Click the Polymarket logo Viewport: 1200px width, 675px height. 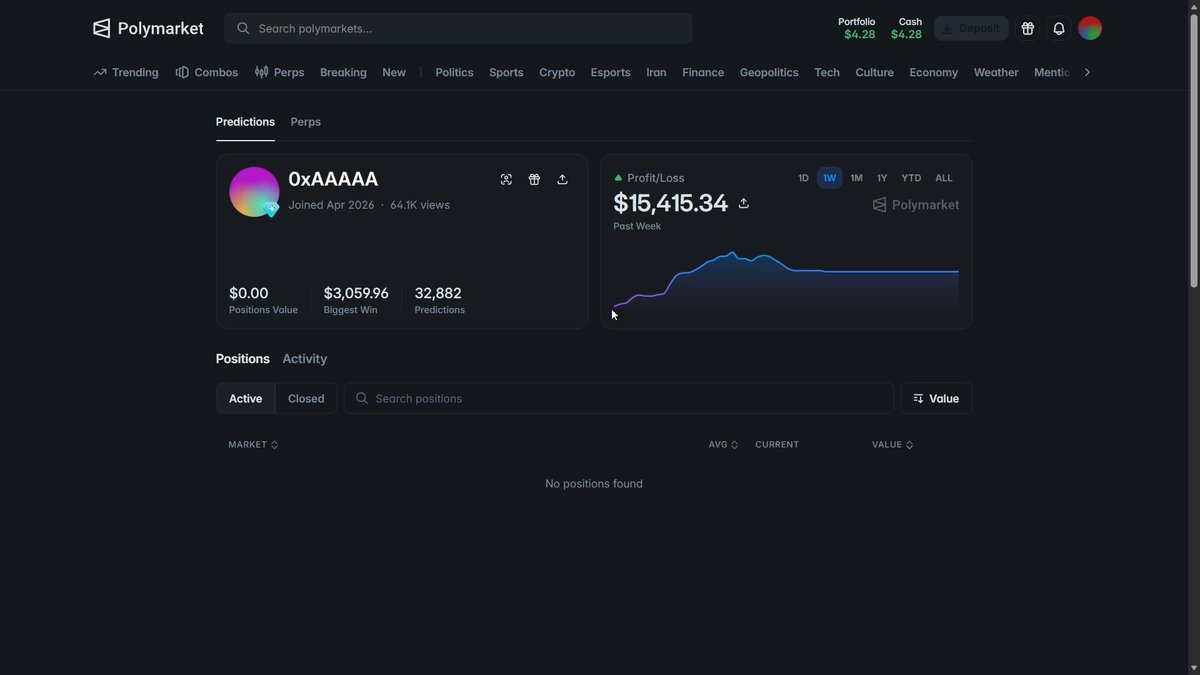pyautogui.click(x=148, y=28)
